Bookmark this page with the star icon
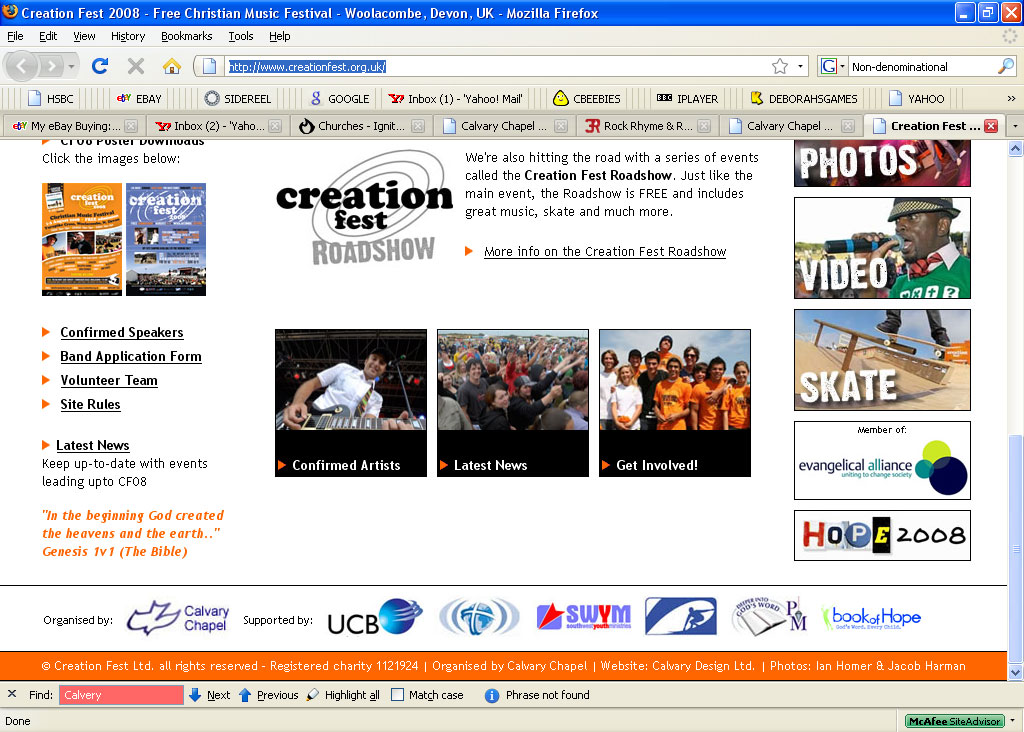 point(780,66)
